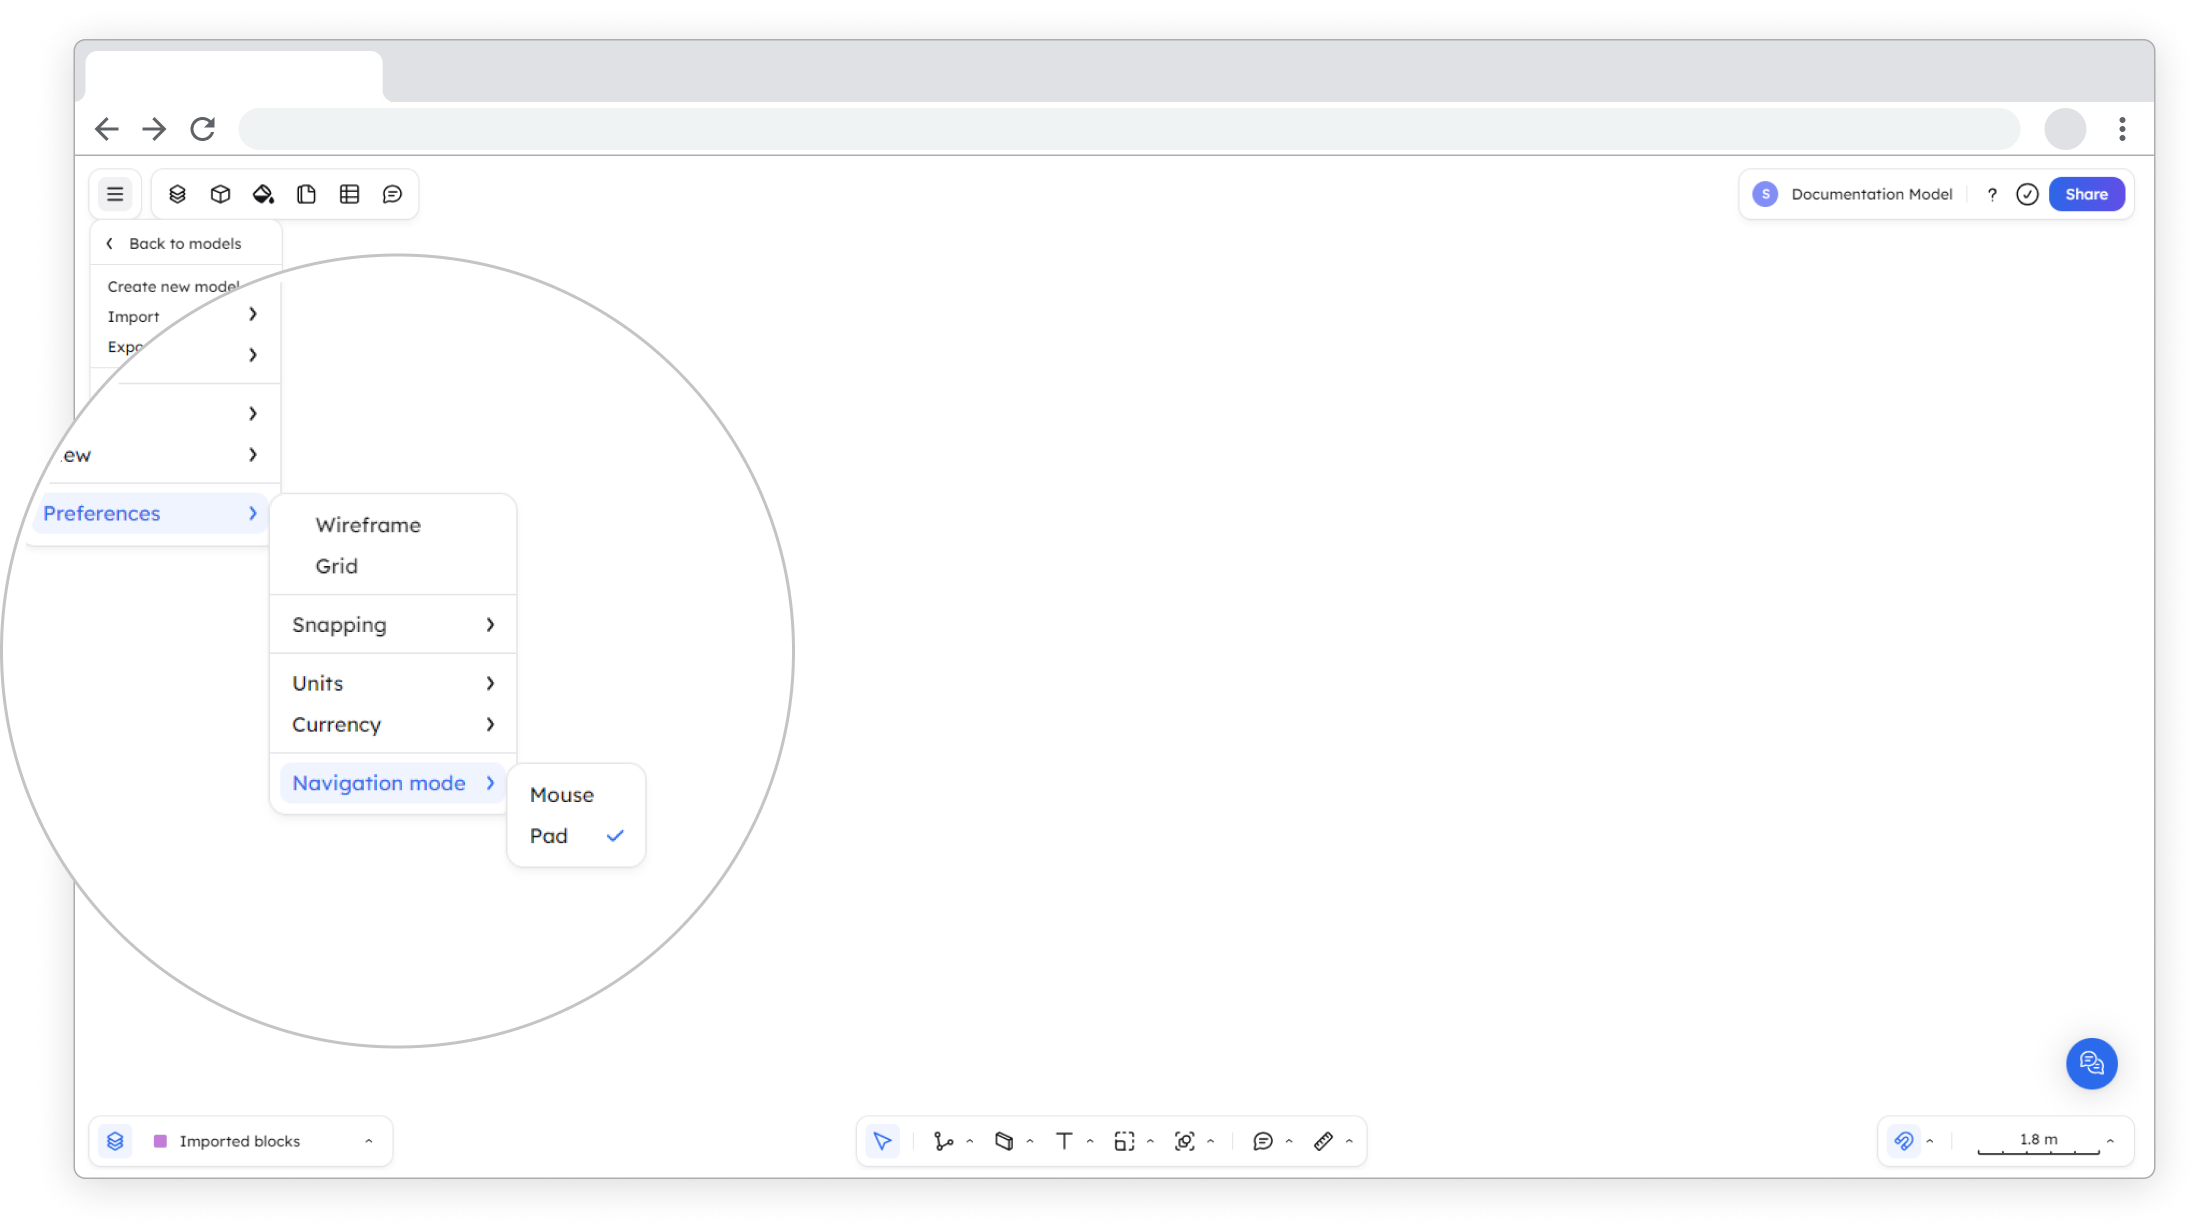
Task: Pick the Text tool in bottom toolbar
Action: 1064,1141
